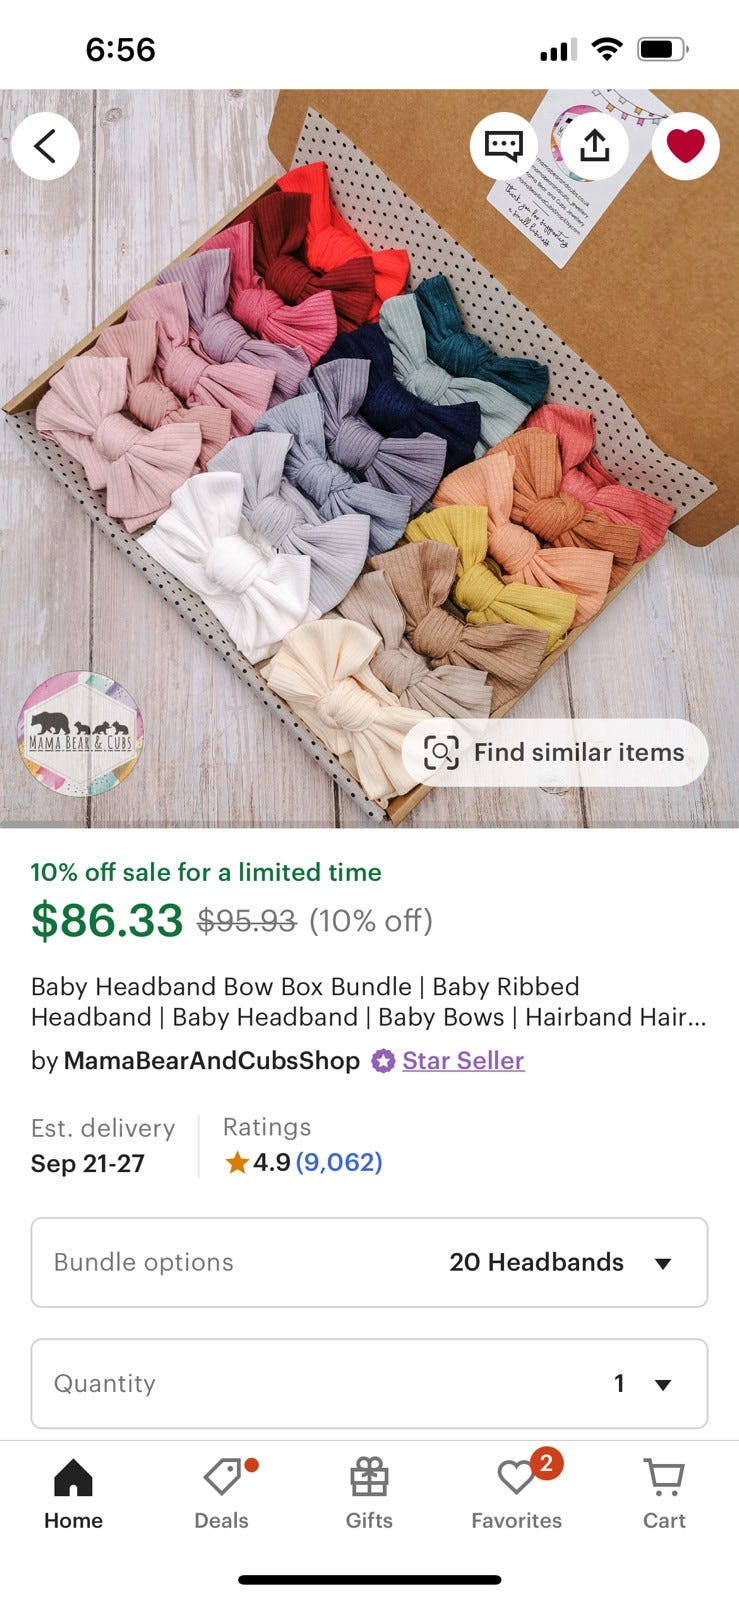View the 9,062 ratings count
This screenshot has width=739, height=1600.
339,1162
